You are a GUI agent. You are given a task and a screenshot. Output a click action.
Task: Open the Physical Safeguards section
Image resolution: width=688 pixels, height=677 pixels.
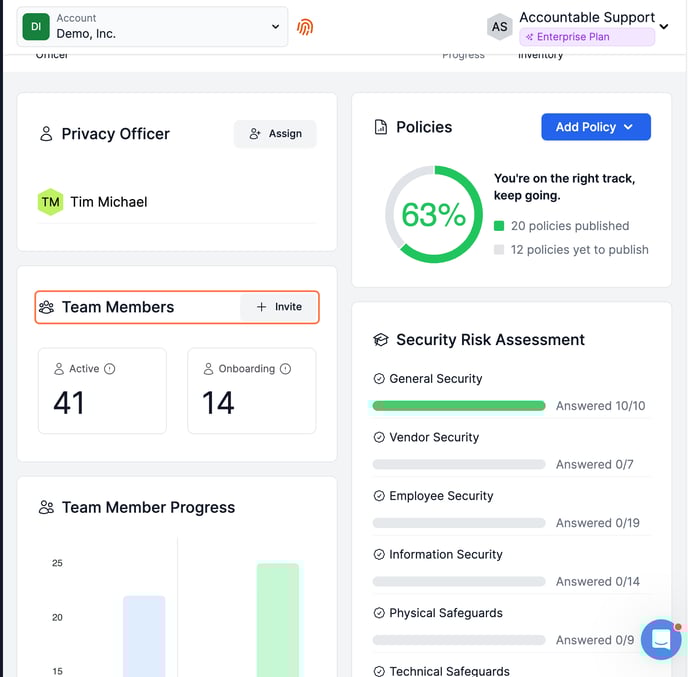(446, 613)
